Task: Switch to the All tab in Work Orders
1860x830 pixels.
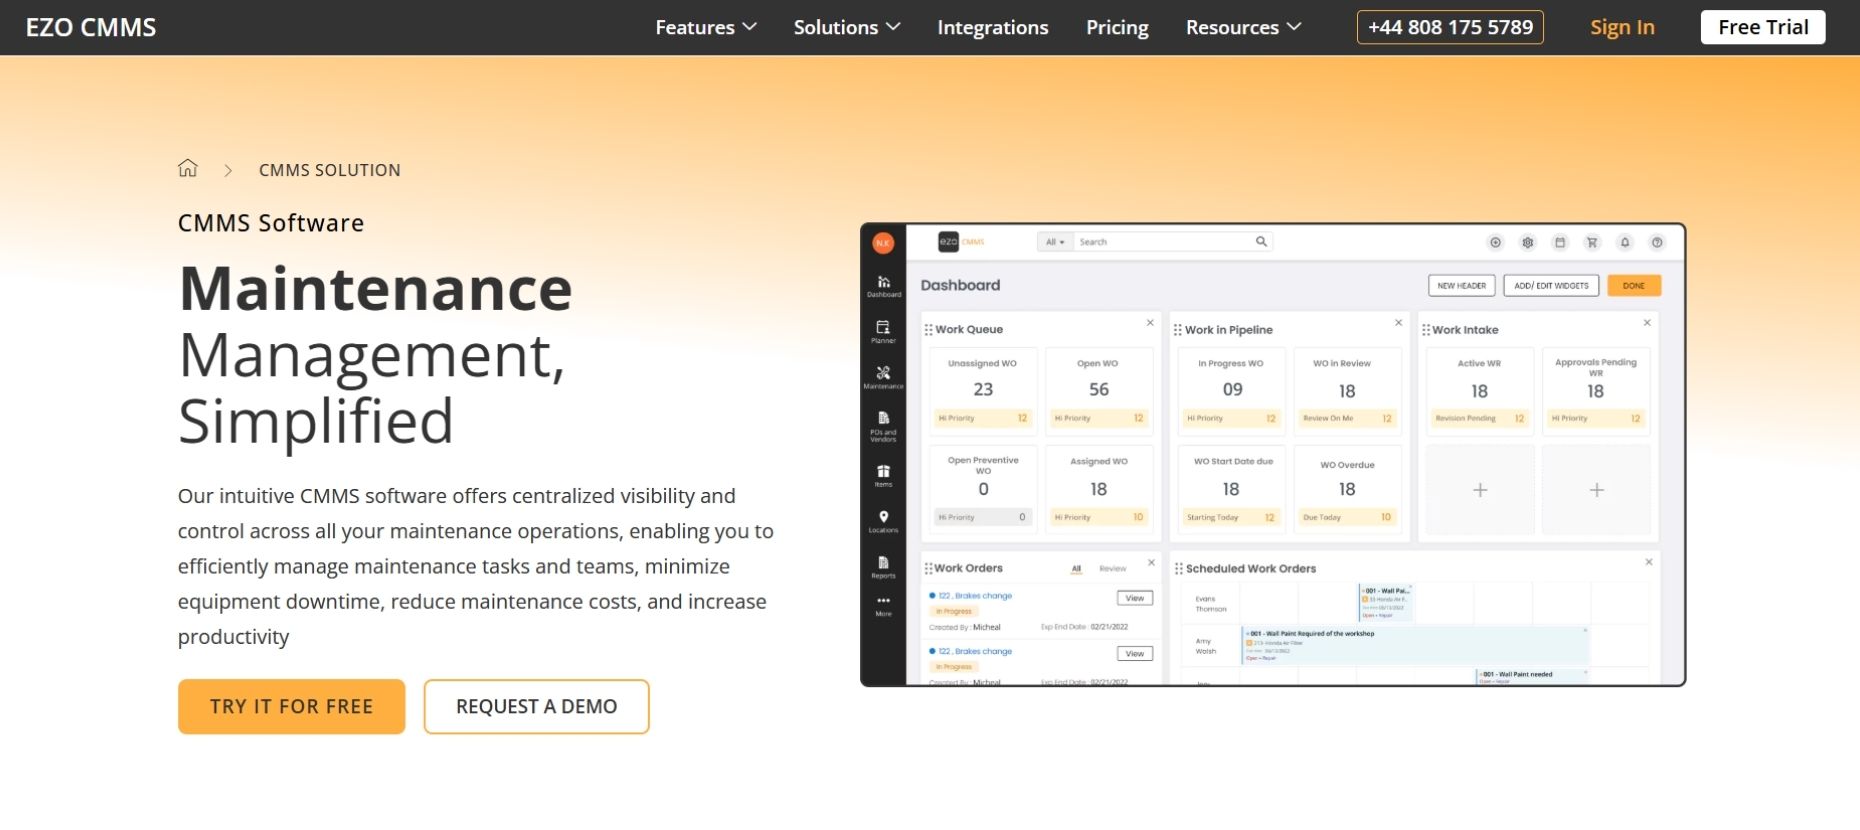Action: [x=1076, y=568]
